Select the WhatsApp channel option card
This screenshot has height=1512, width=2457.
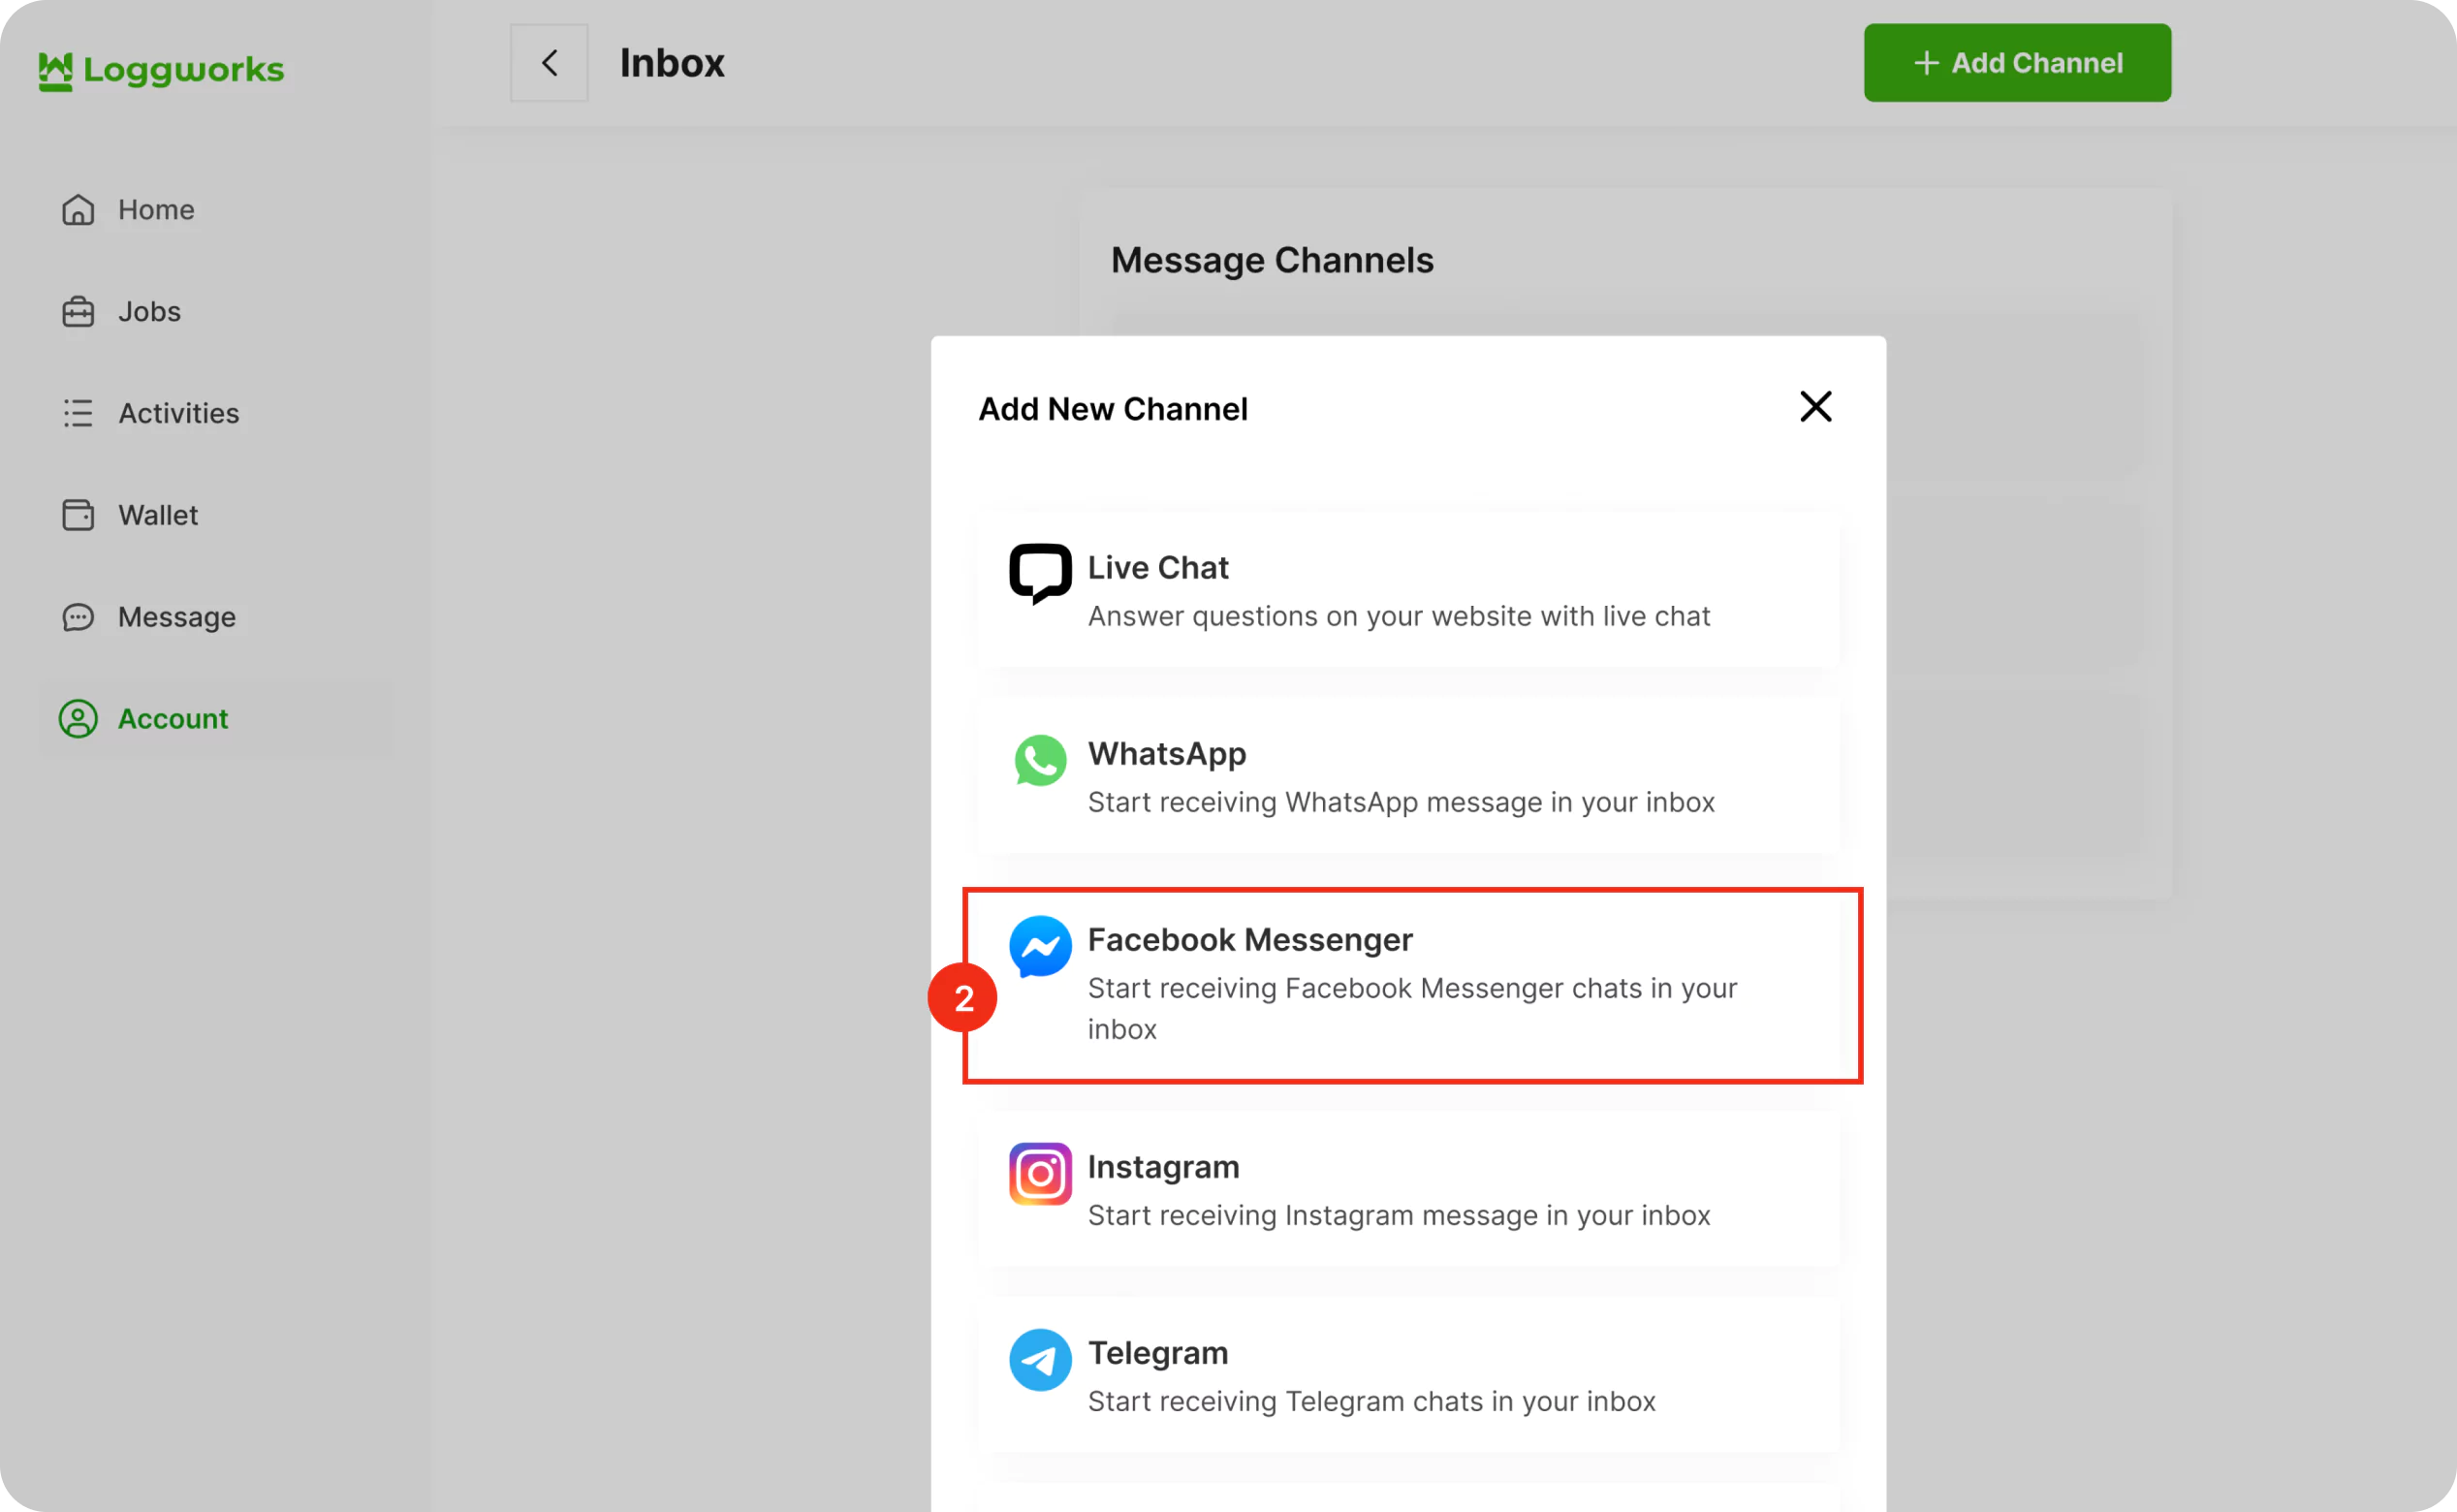tap(1408, 777)
